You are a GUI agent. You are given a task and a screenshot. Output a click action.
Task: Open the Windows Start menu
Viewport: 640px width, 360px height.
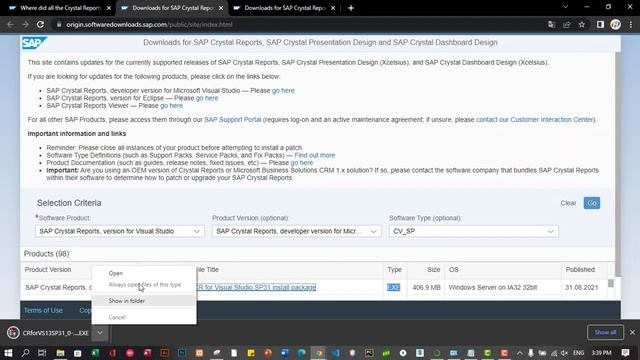click(8, 353)
